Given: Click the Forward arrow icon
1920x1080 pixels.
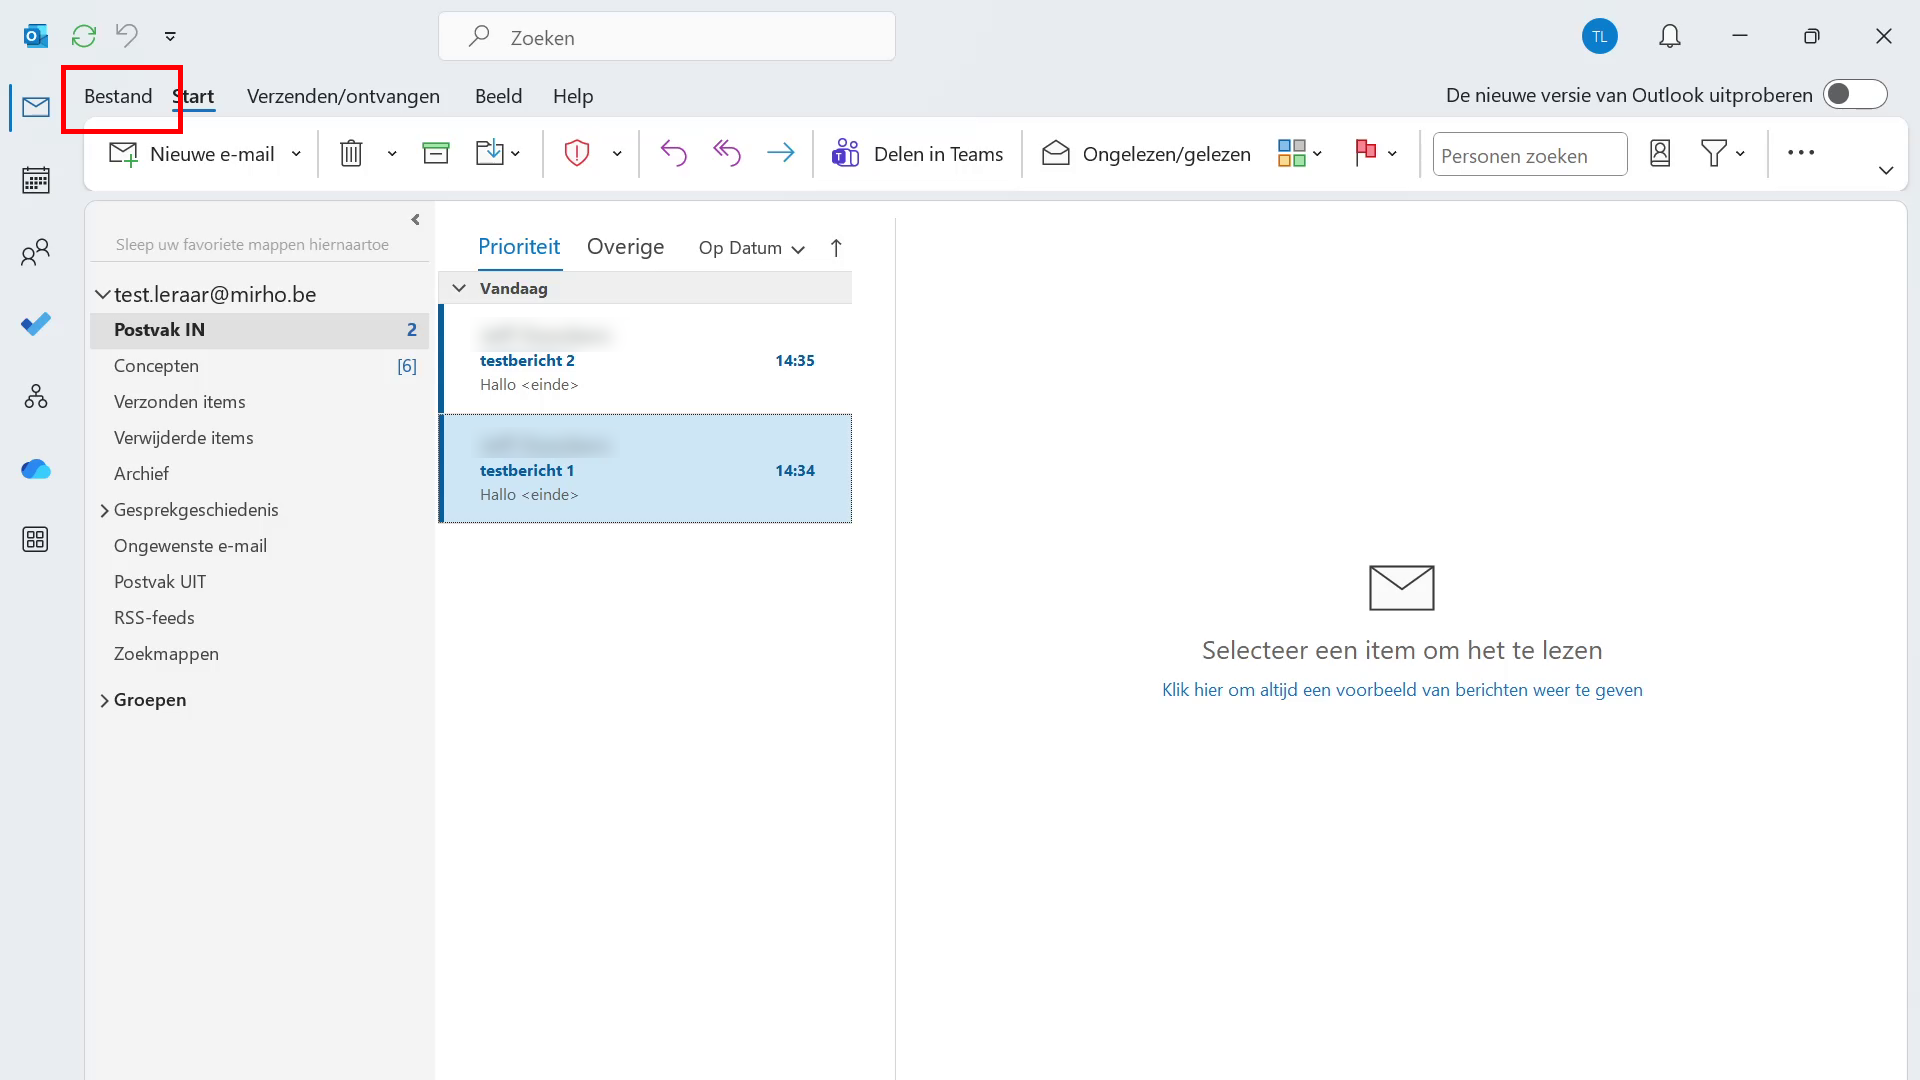Looking at the screenshot, I should click(x=780, y=153).
